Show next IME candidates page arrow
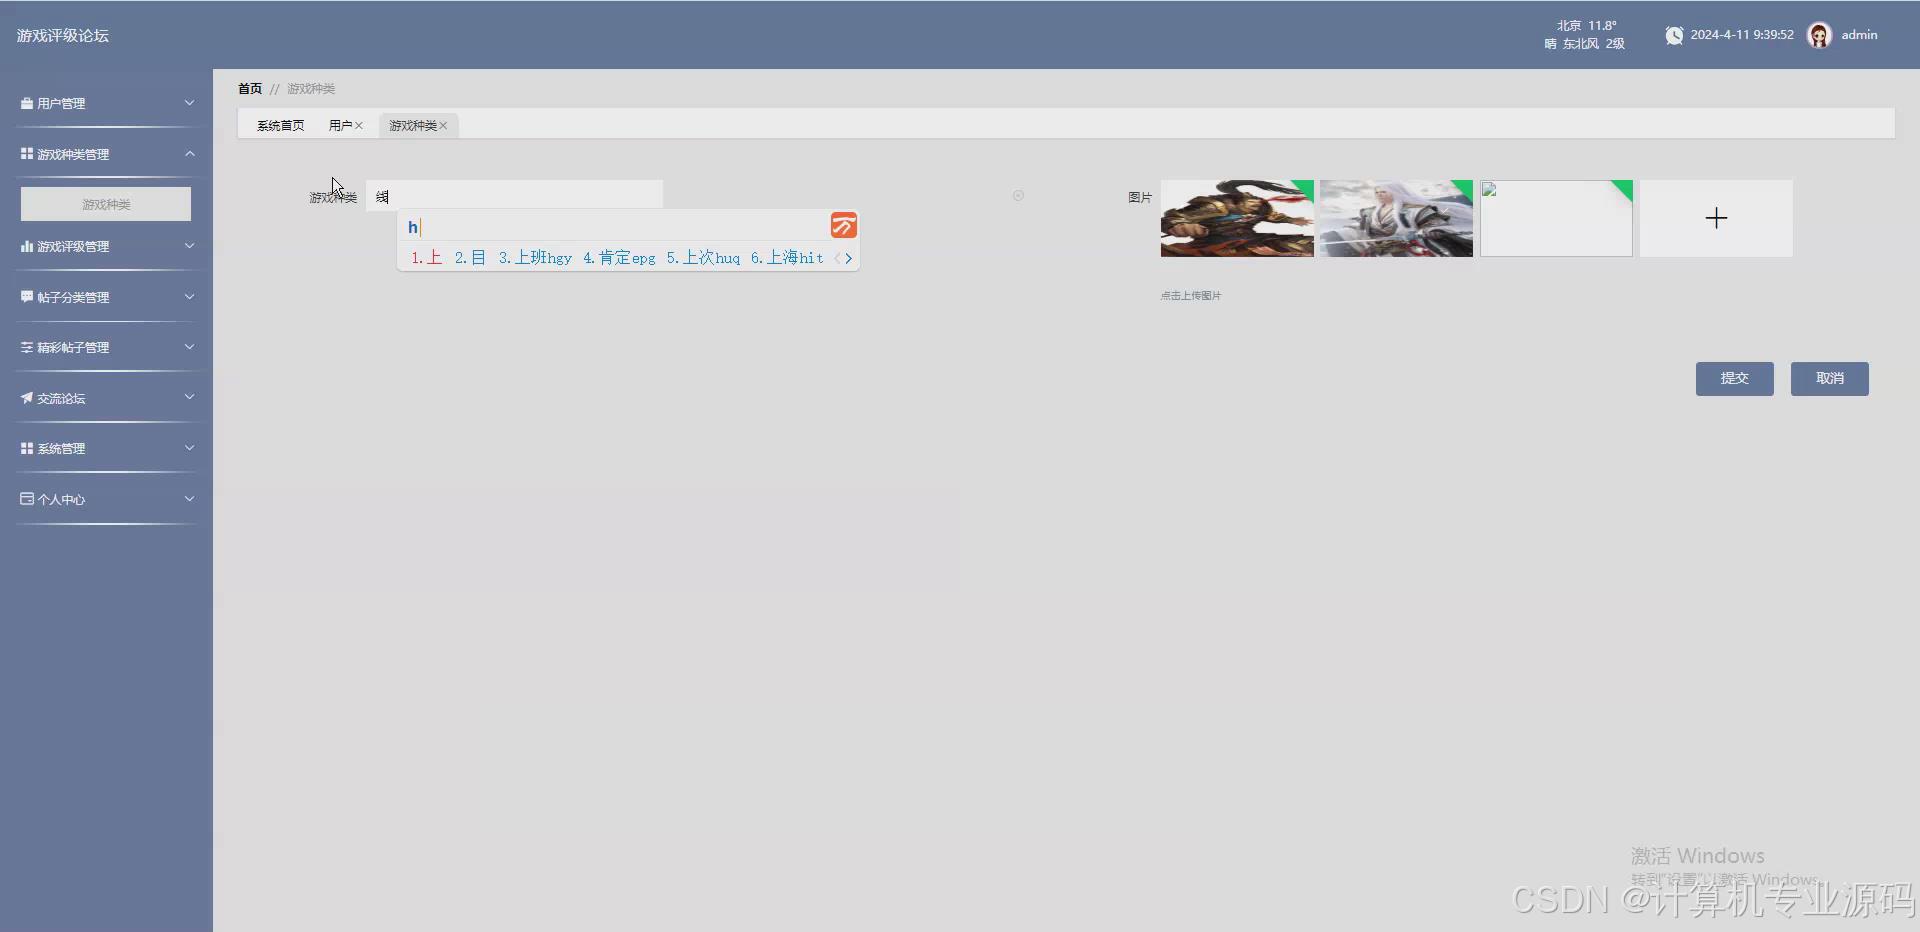1920x932 pixels. [x=849, y=258]
